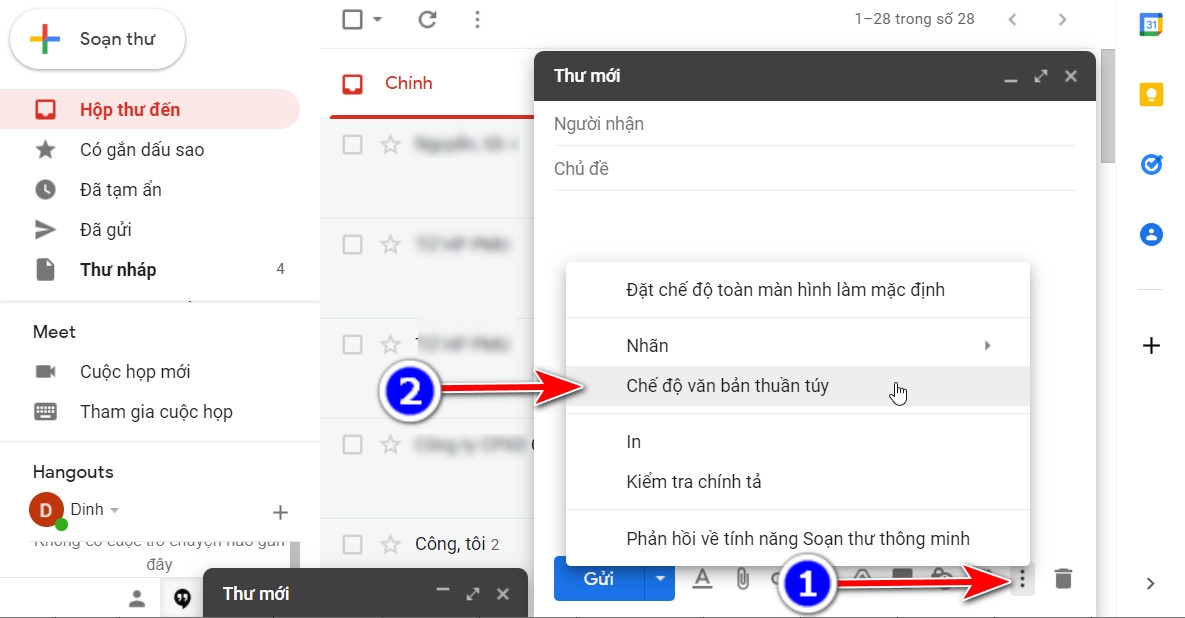1185x618 pixels.
Task: Click the paperclip attach files icon
Action: click(742, 579)
